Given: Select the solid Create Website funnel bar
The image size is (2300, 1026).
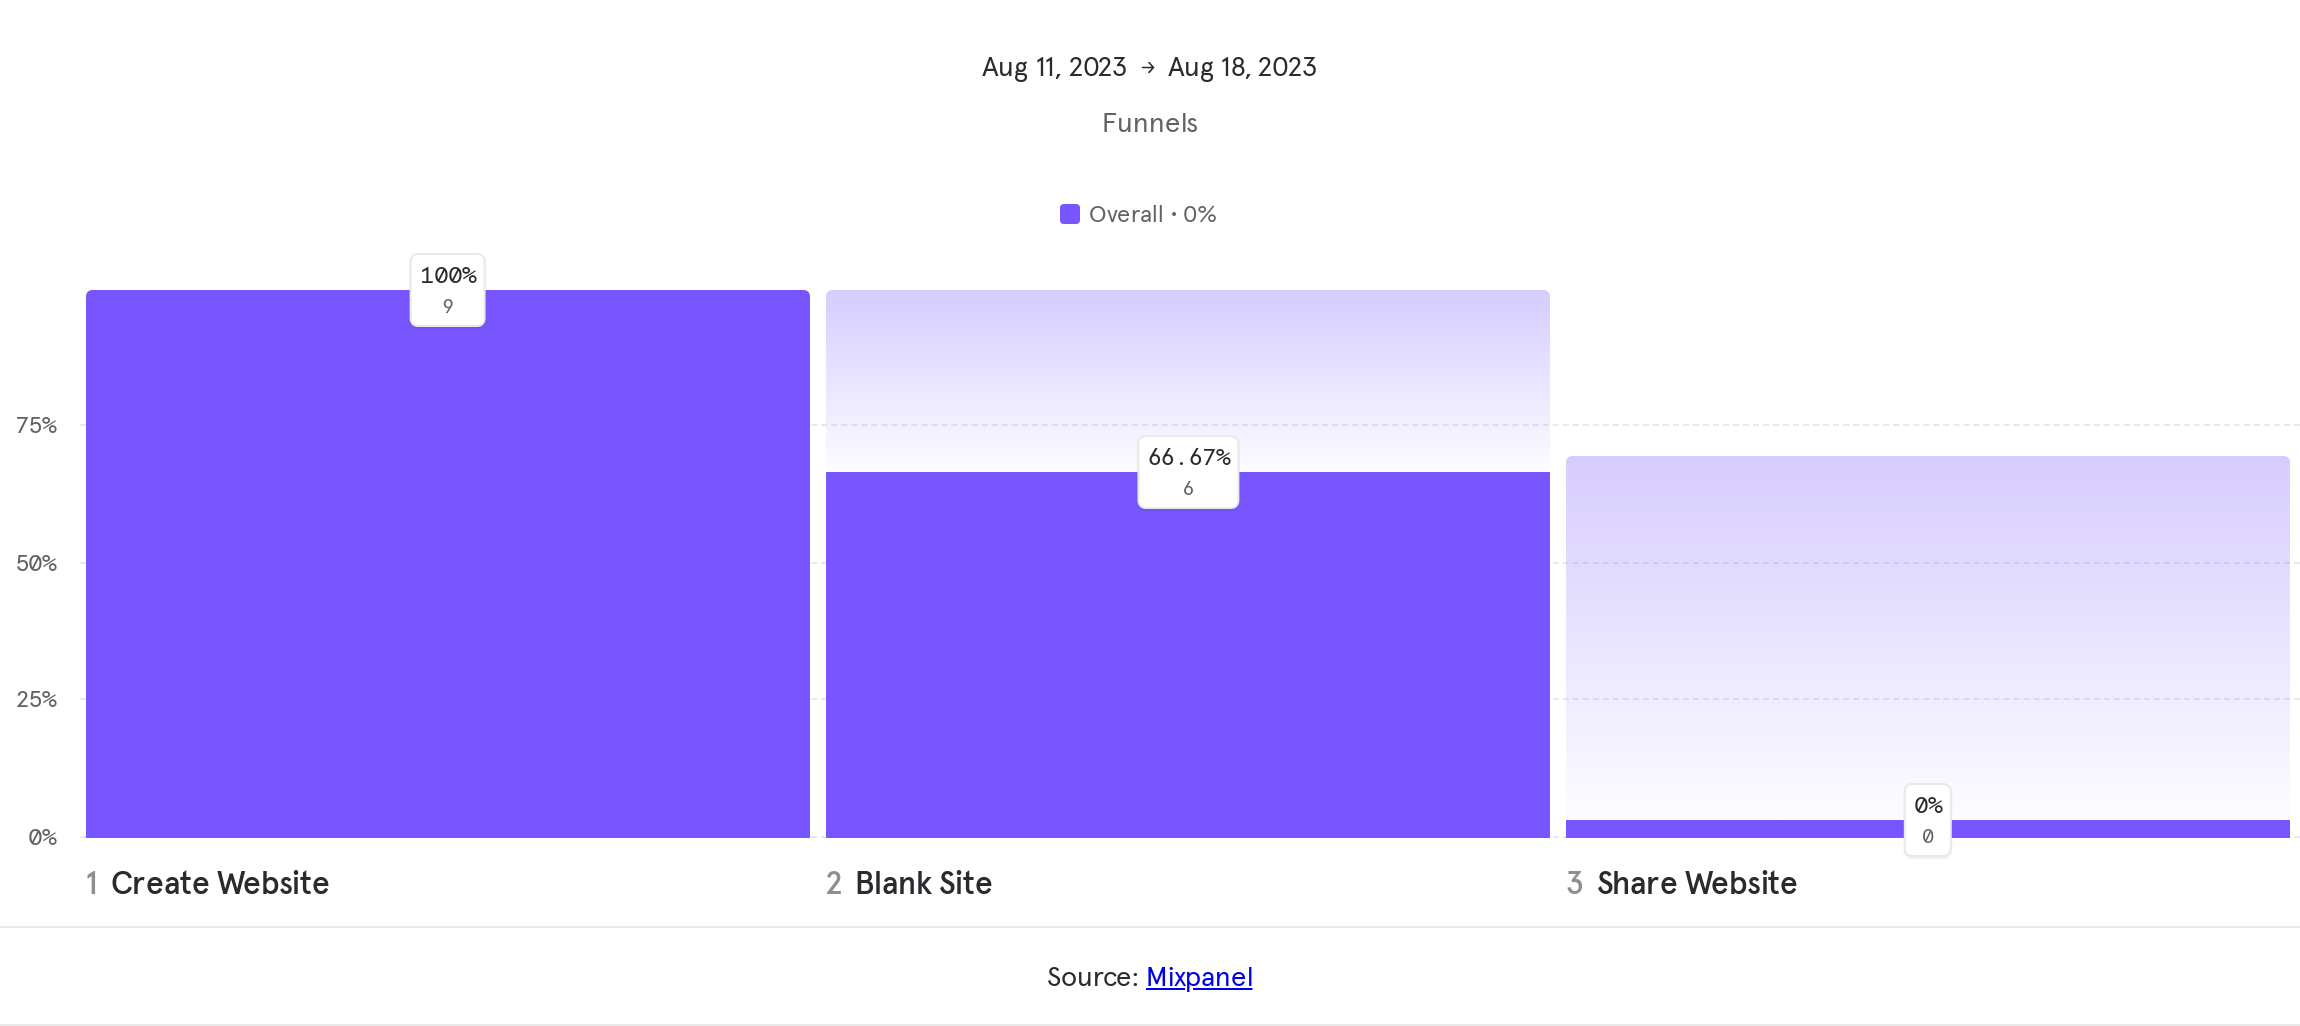Looking at the screenshot, I should (447, 580).
